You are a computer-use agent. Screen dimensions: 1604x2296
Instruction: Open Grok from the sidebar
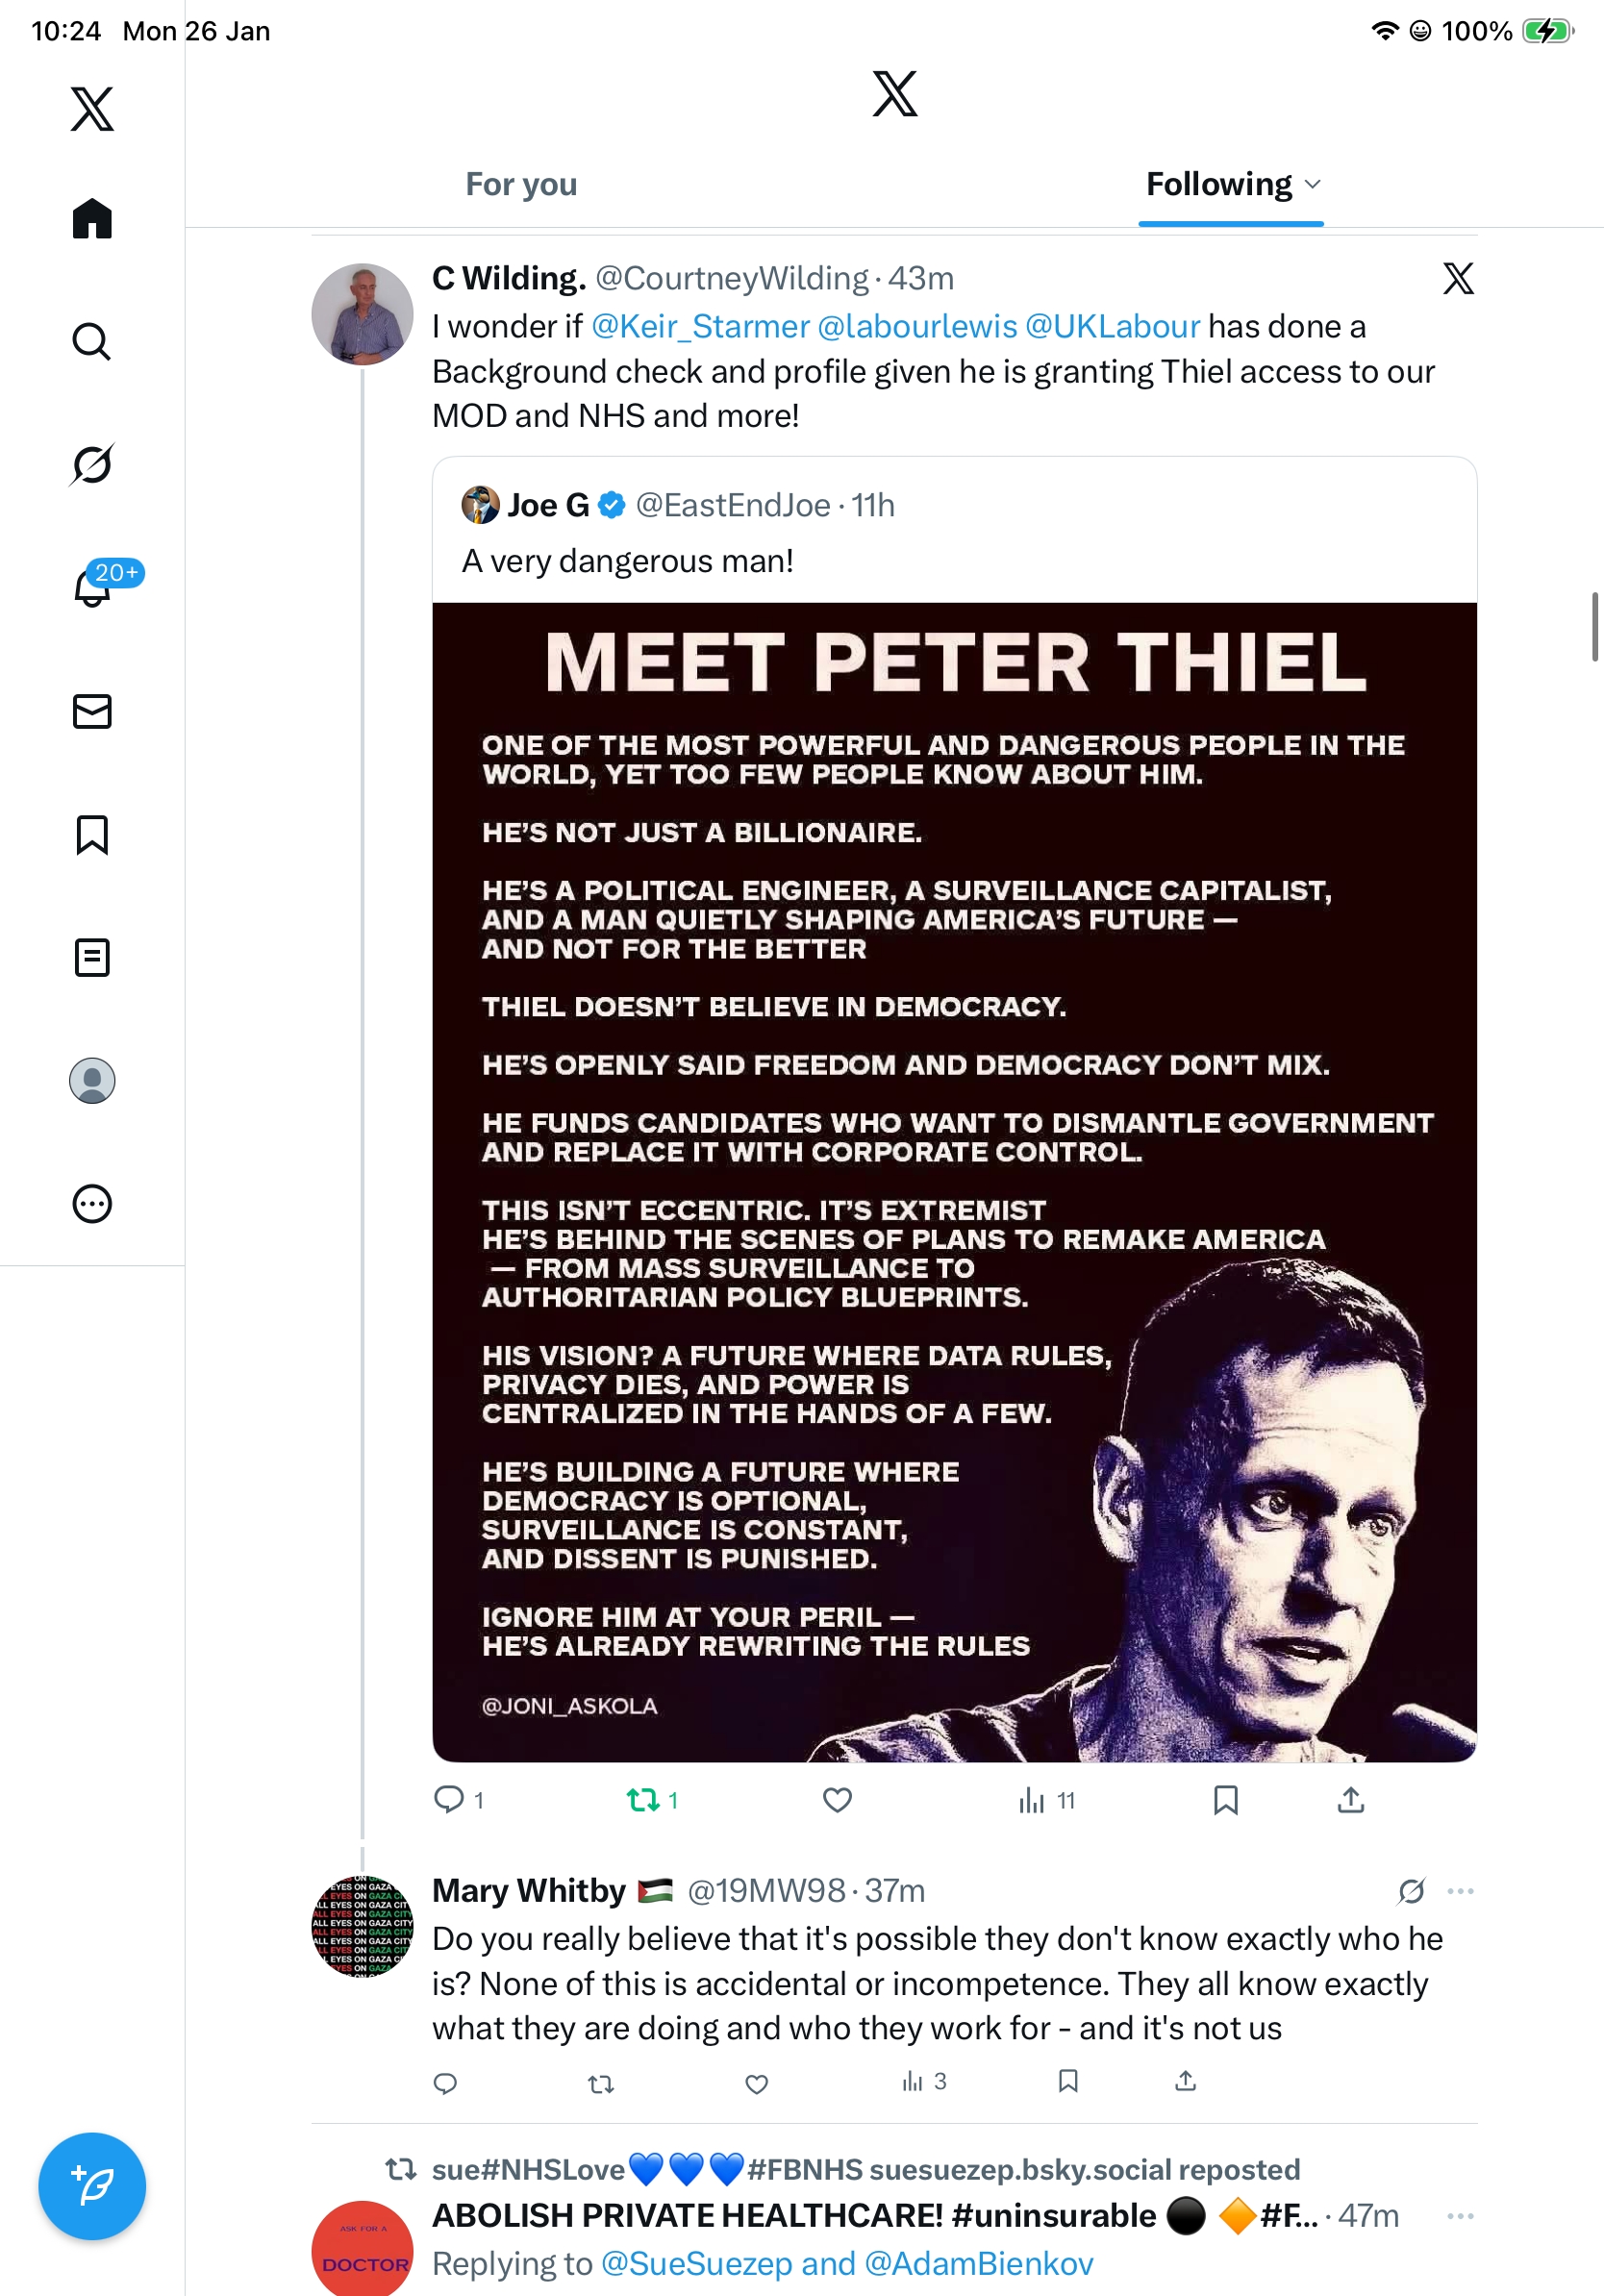tap(92, 464)
